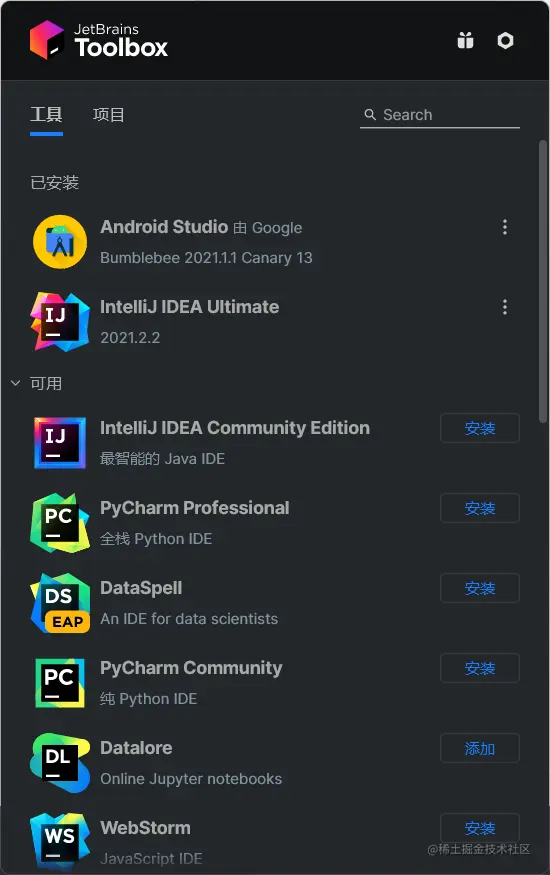550x875 pixels.
Task: Open IntelliJ IDEA Ultimate three-dot menu
Action: pos(505,307)
